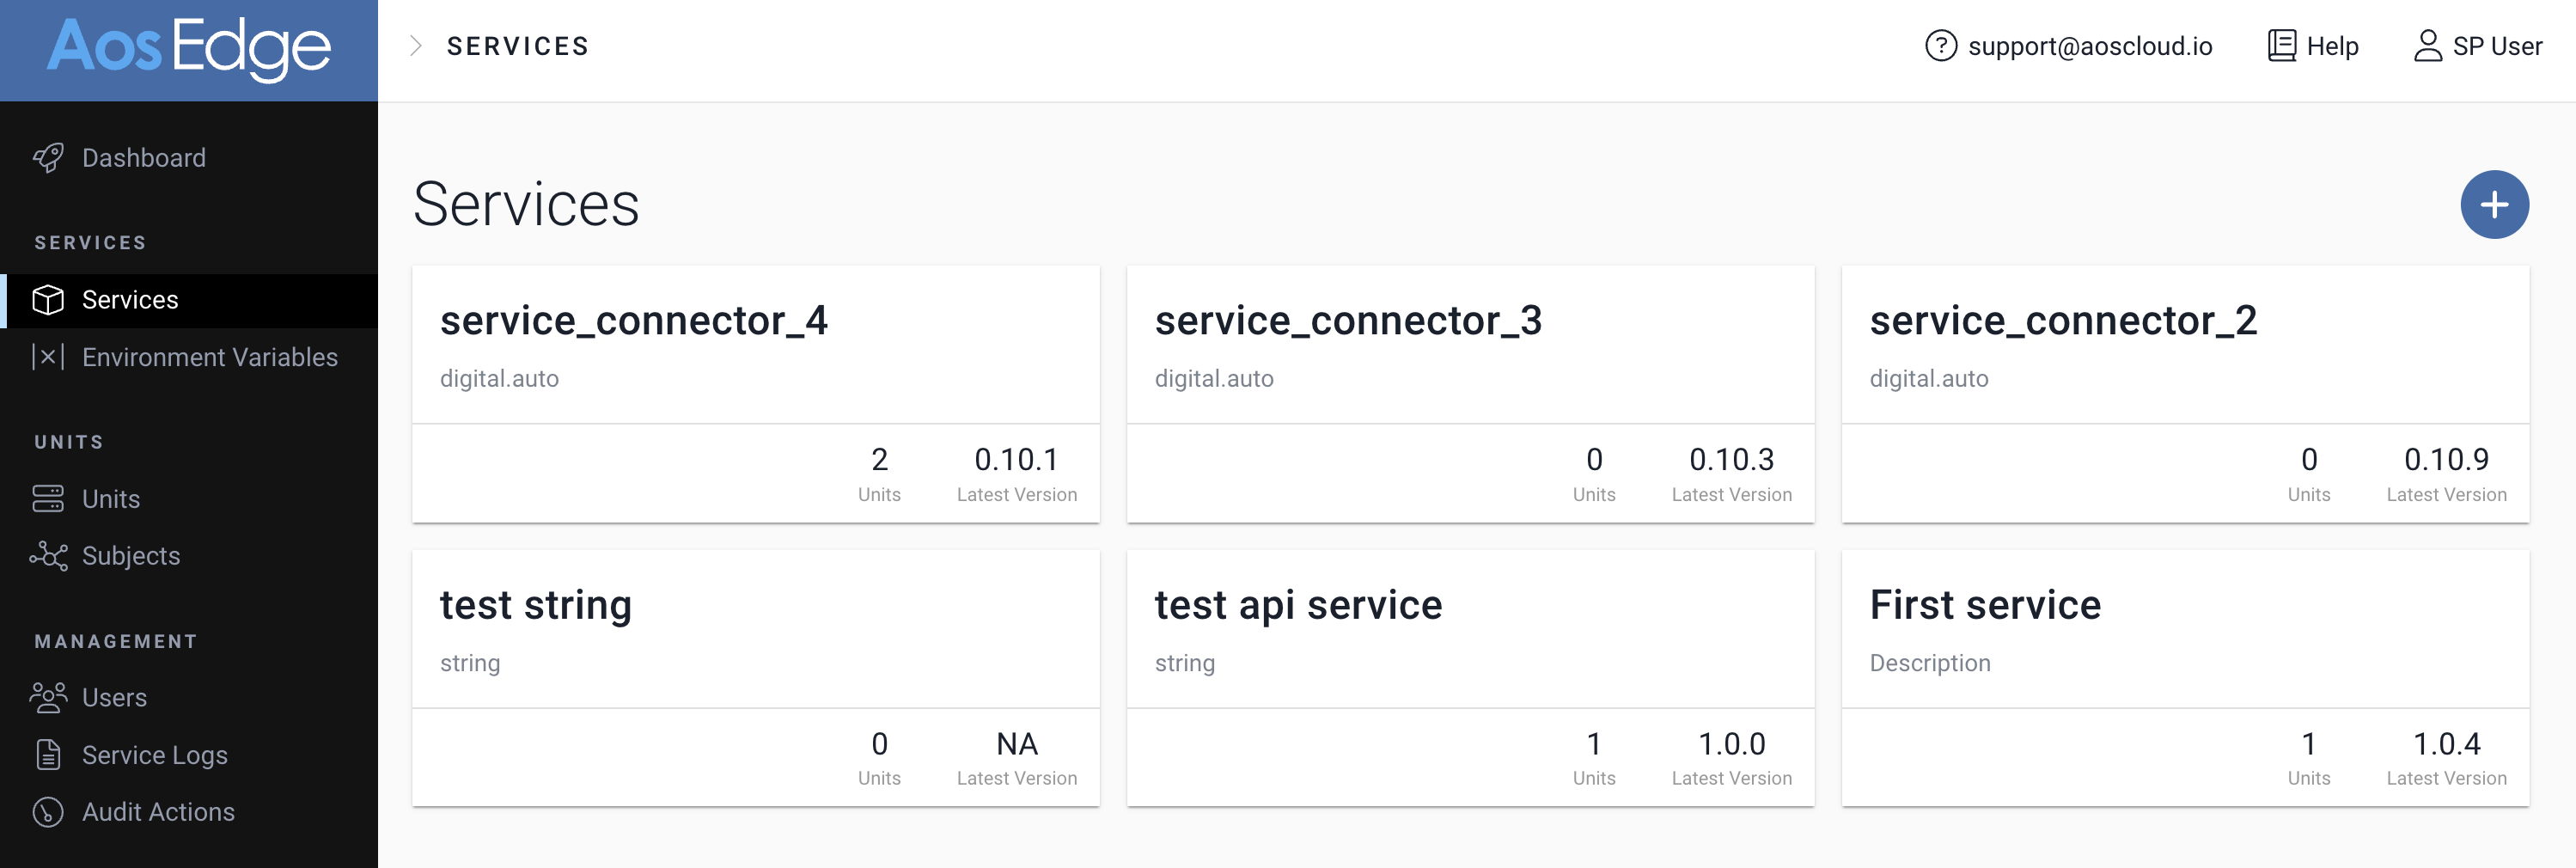Click the Services cube icon in sidebar
The height and width of the screenshot is (868, 2576).
pyautogui.click(x=48, y=300)
